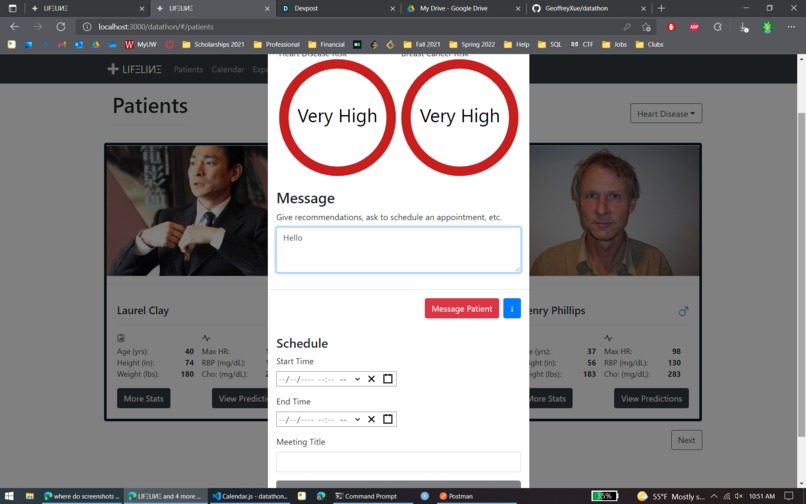
Task: Open File Explorer from the taskbar
Action: click(30, 496)
